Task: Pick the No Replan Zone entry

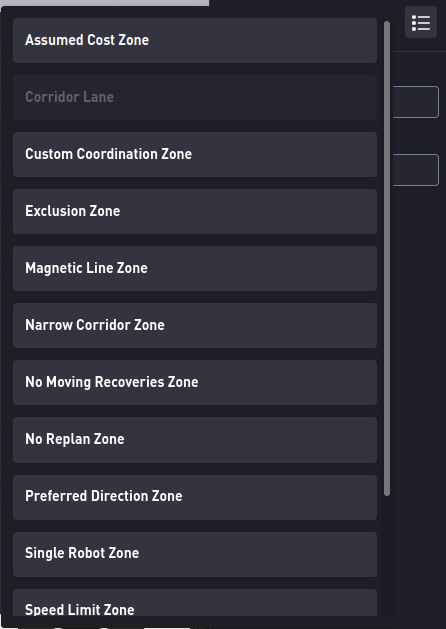Action: click(x=195, y=440)
